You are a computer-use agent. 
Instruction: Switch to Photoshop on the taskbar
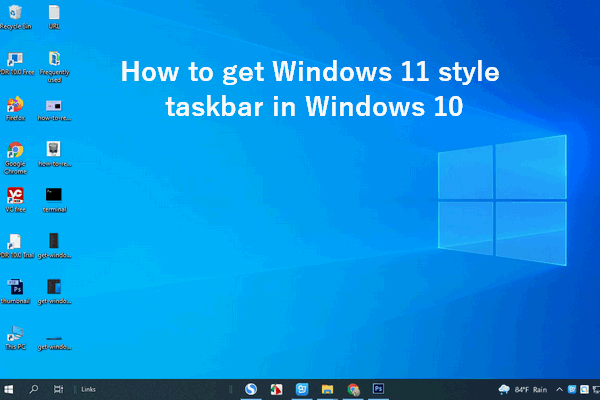point(378,389)
